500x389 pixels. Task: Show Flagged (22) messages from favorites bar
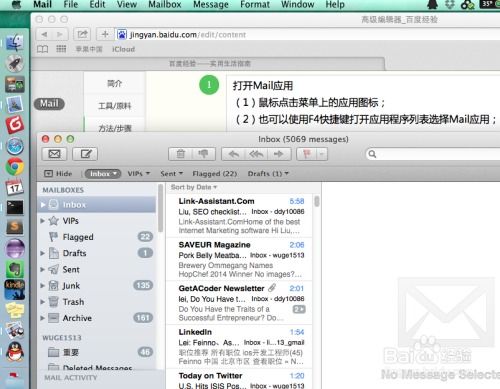click(x=215, y=174)
